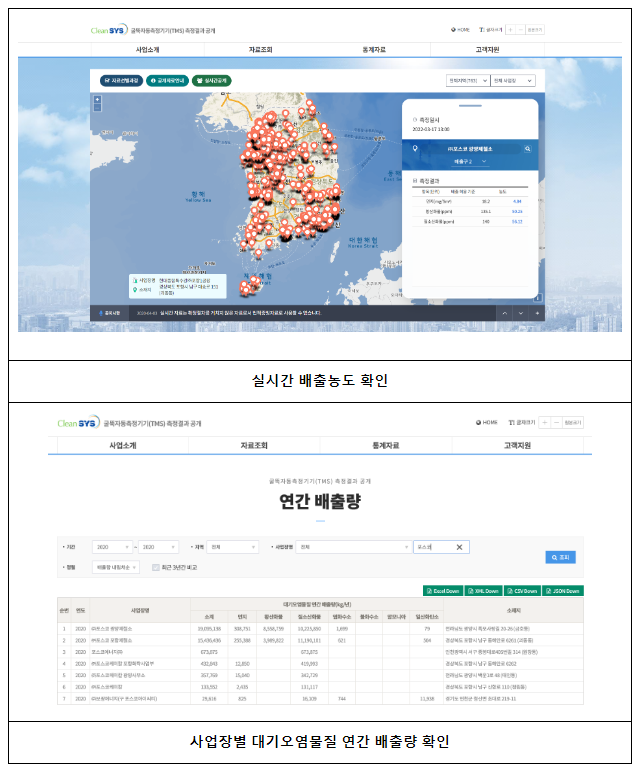Viewport: 639px width, 771px height.
Task: Click total value 673,875 in row 3
Action: 209,652
